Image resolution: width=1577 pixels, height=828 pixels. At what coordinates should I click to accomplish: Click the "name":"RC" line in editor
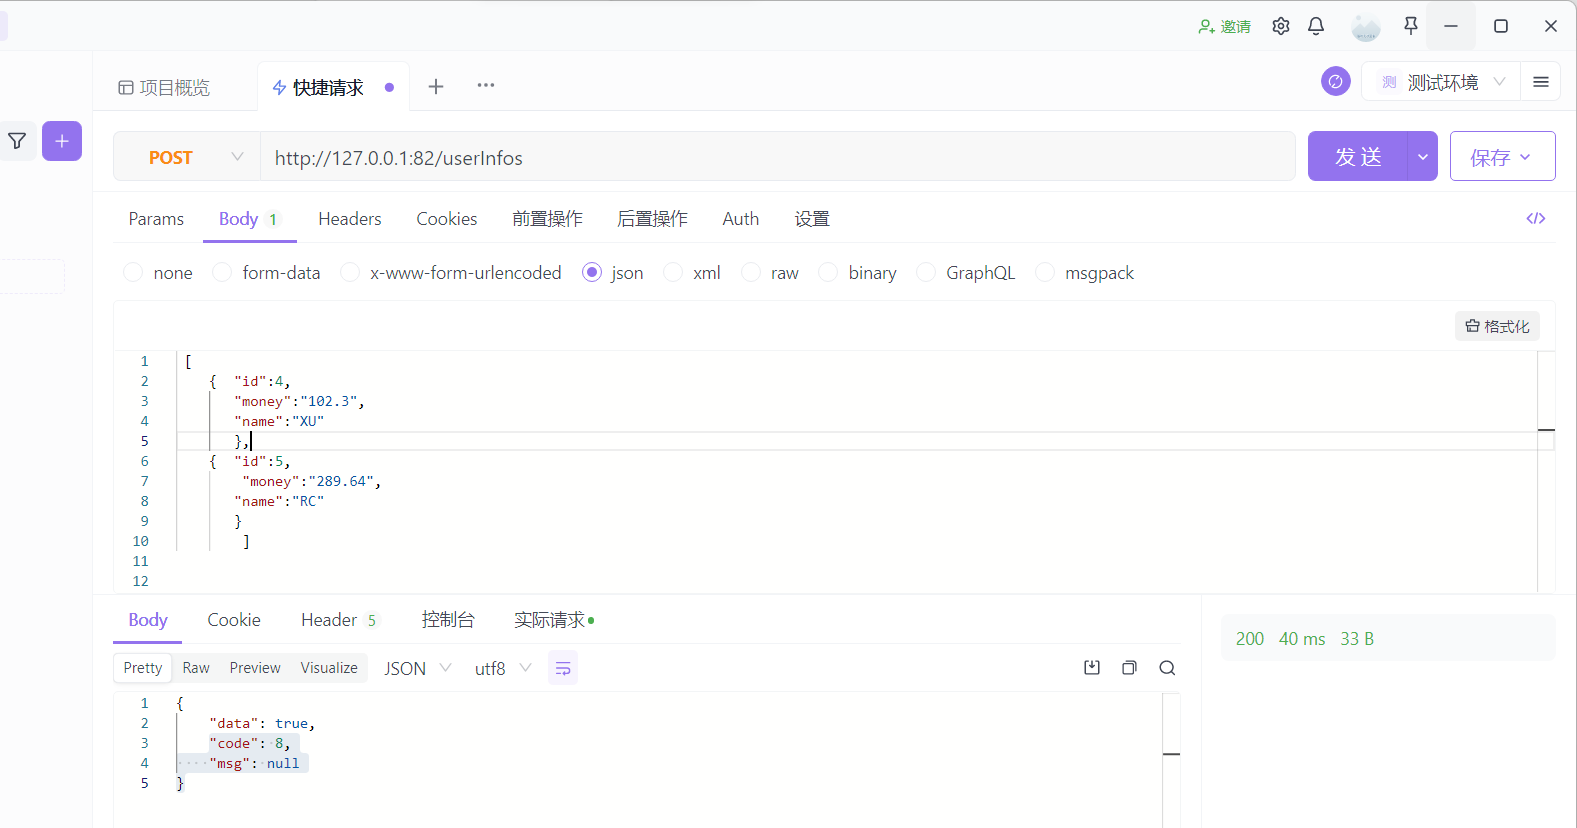(279, 501)
